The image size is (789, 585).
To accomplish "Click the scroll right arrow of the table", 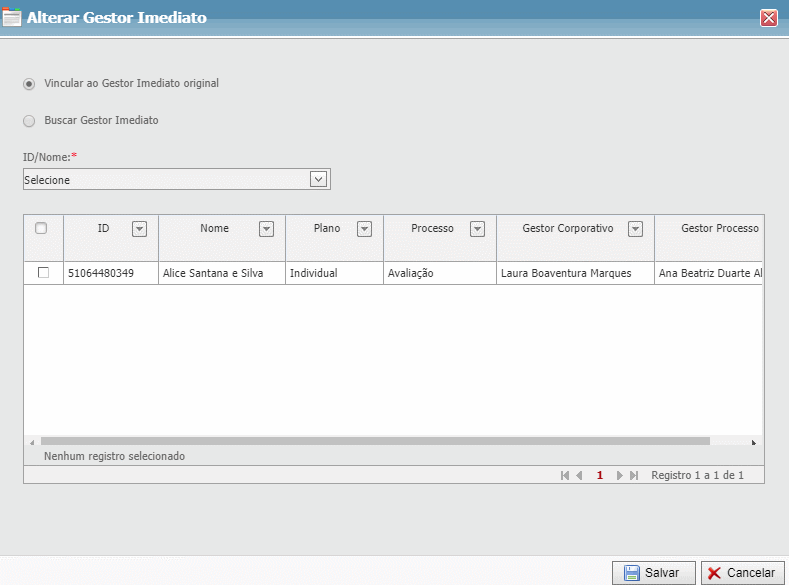I will coord(753,441).
